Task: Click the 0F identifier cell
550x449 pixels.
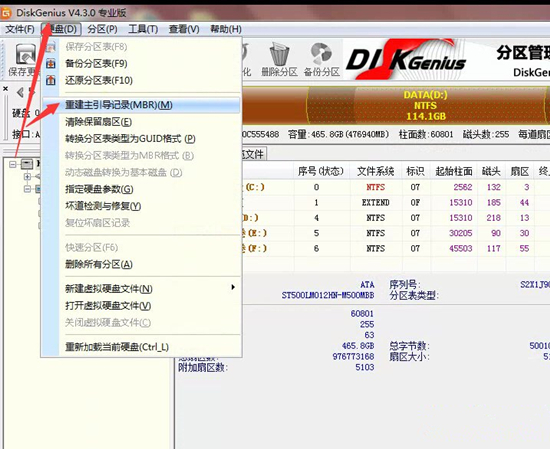Action: pyautogui.click(x=415, y=202)
